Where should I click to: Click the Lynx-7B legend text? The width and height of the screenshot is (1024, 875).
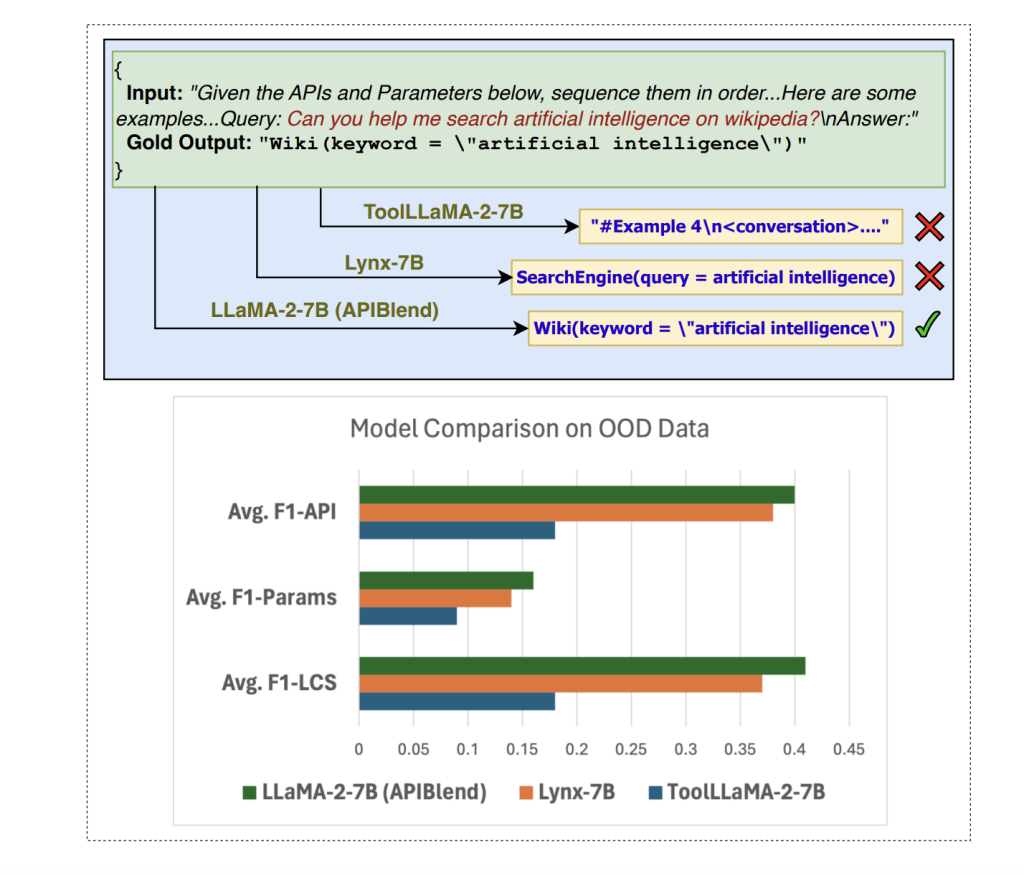coord(577,792)
